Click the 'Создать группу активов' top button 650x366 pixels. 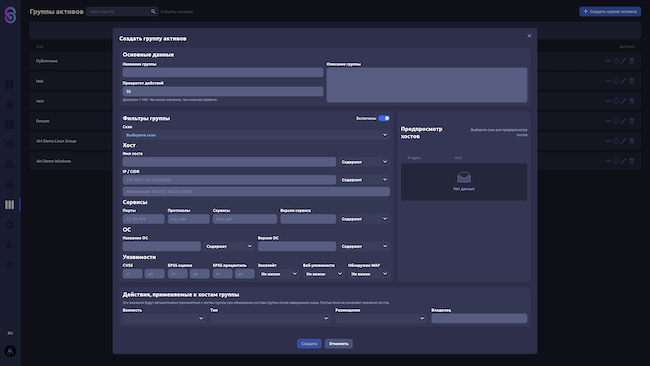tap(610, 12)
